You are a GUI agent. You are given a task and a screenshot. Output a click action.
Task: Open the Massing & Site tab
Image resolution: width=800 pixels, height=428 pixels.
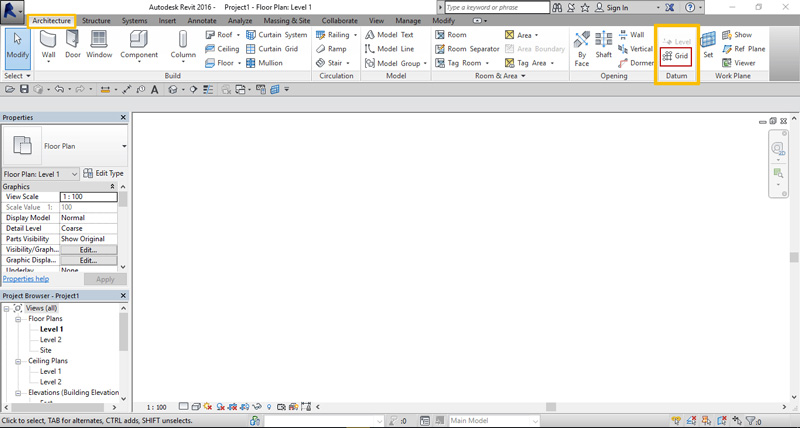(287, 21)
